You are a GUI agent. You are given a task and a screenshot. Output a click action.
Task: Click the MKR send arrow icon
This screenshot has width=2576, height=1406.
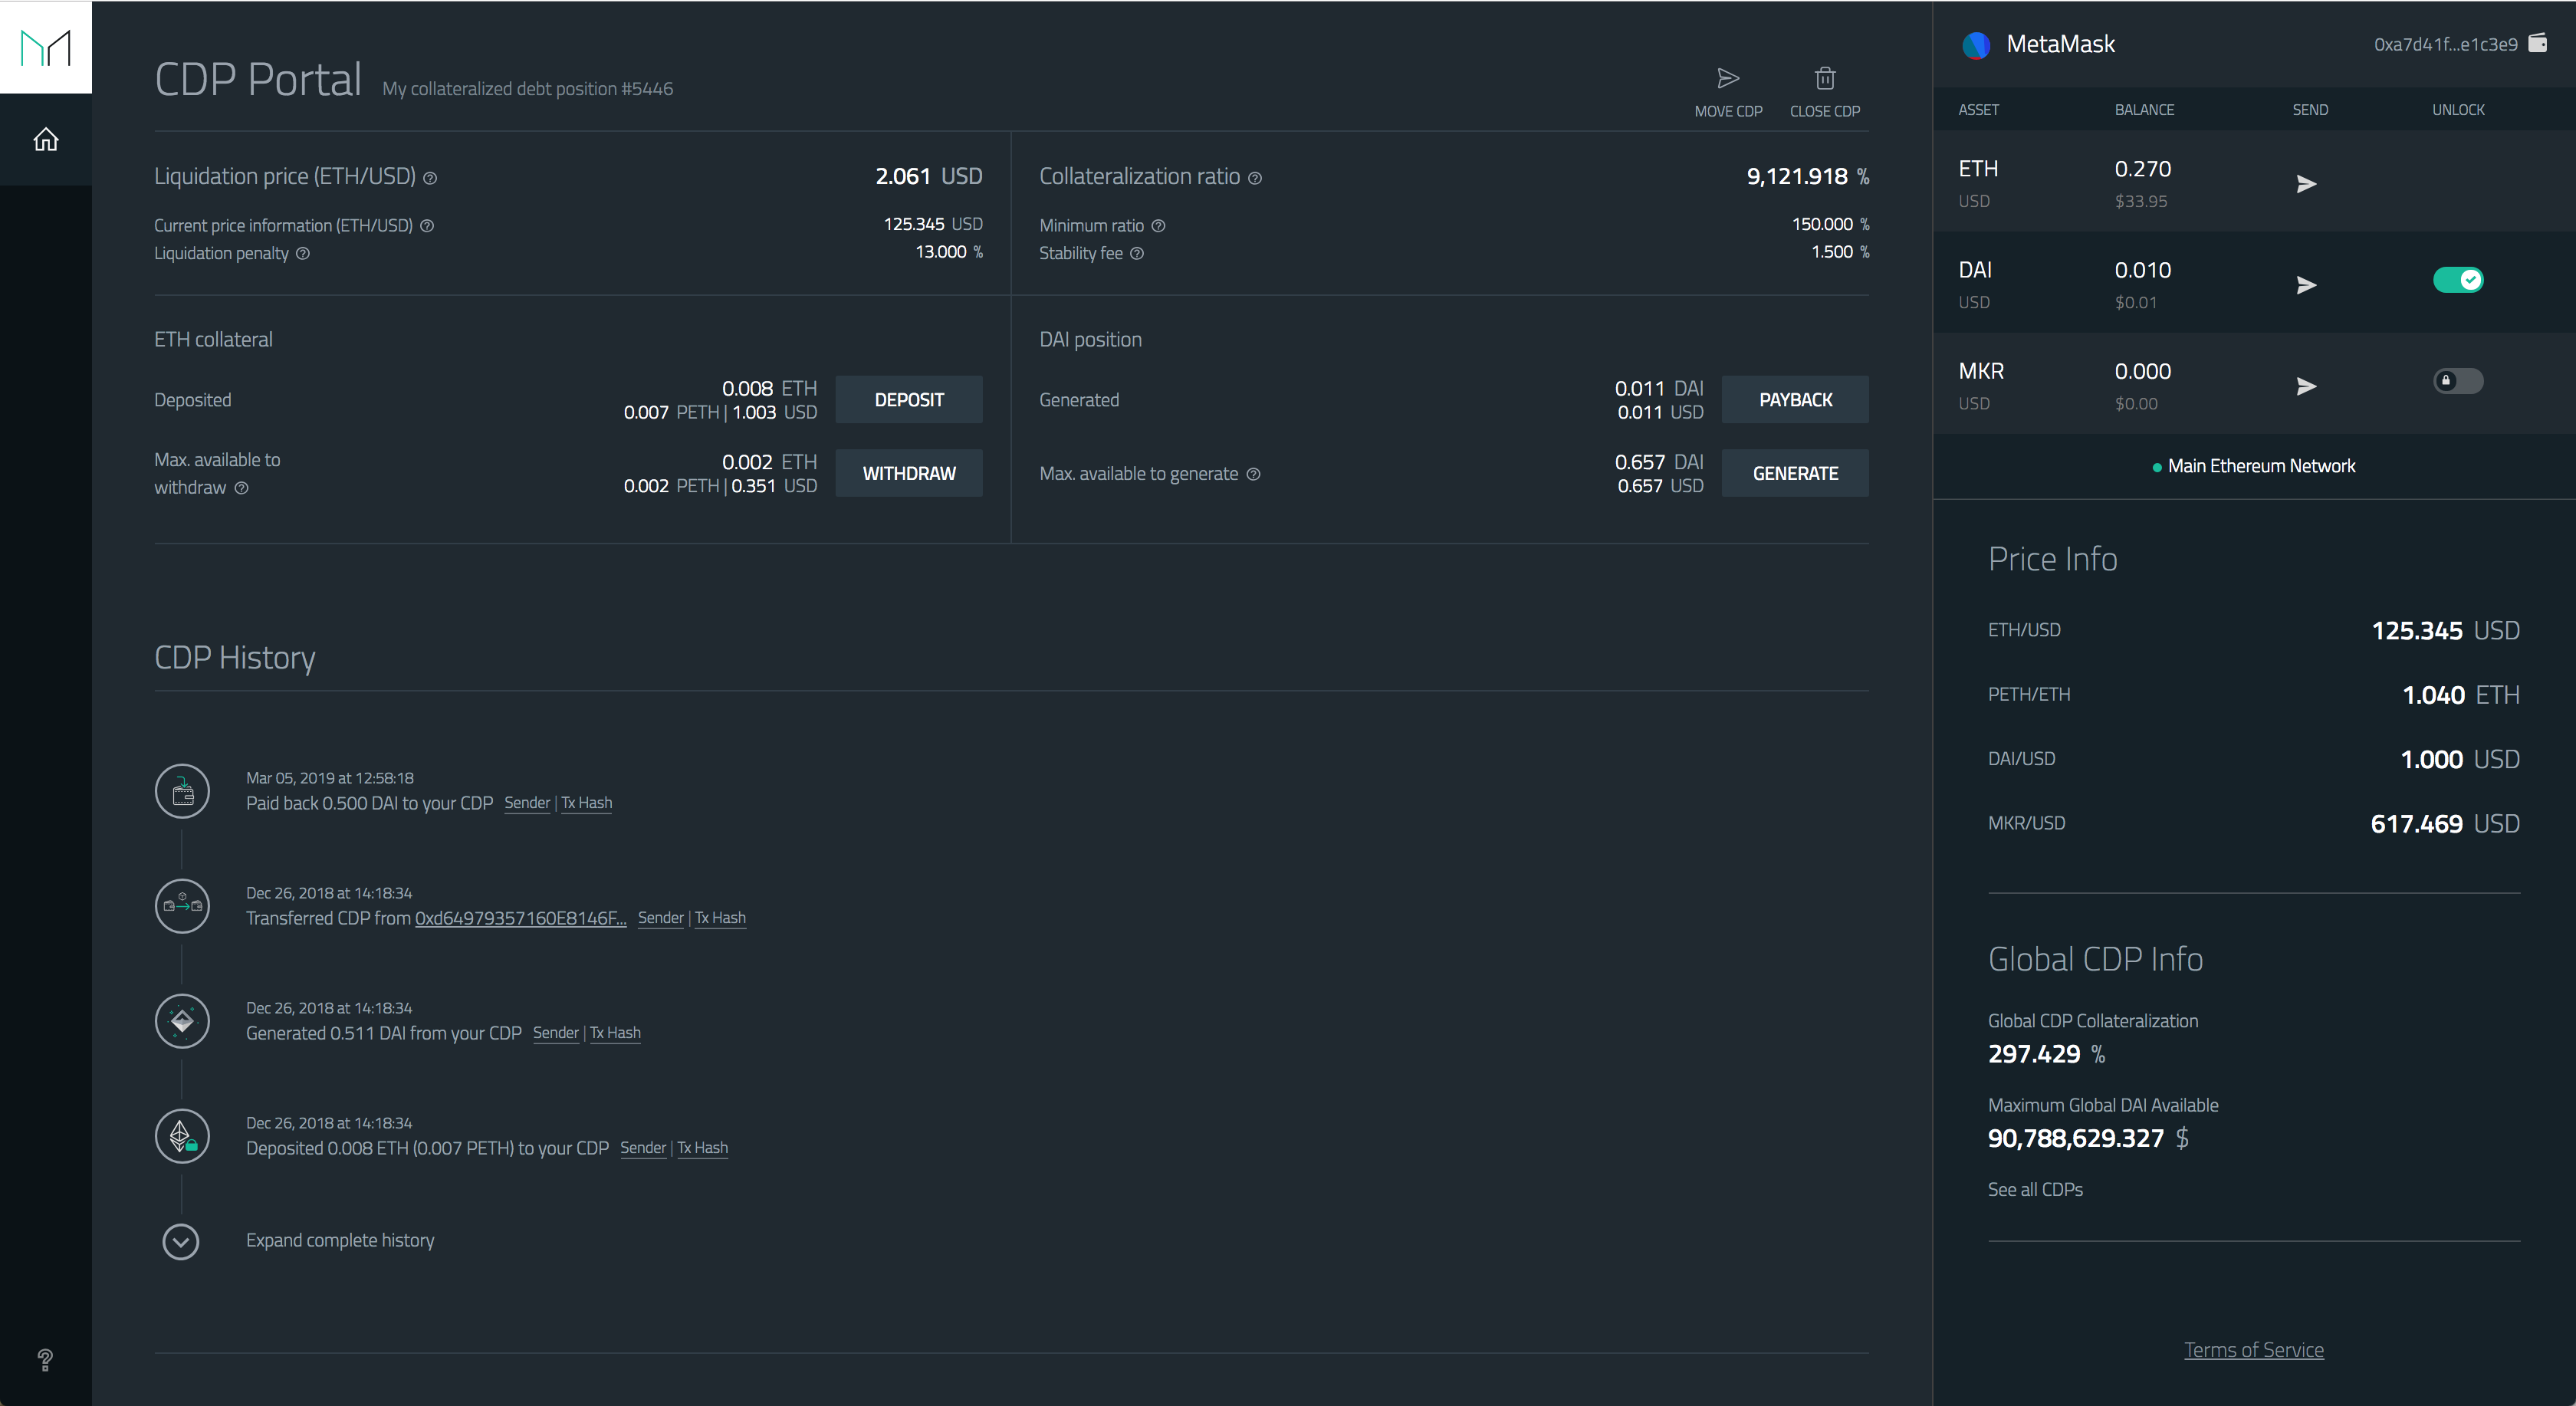coord(2306,386)
